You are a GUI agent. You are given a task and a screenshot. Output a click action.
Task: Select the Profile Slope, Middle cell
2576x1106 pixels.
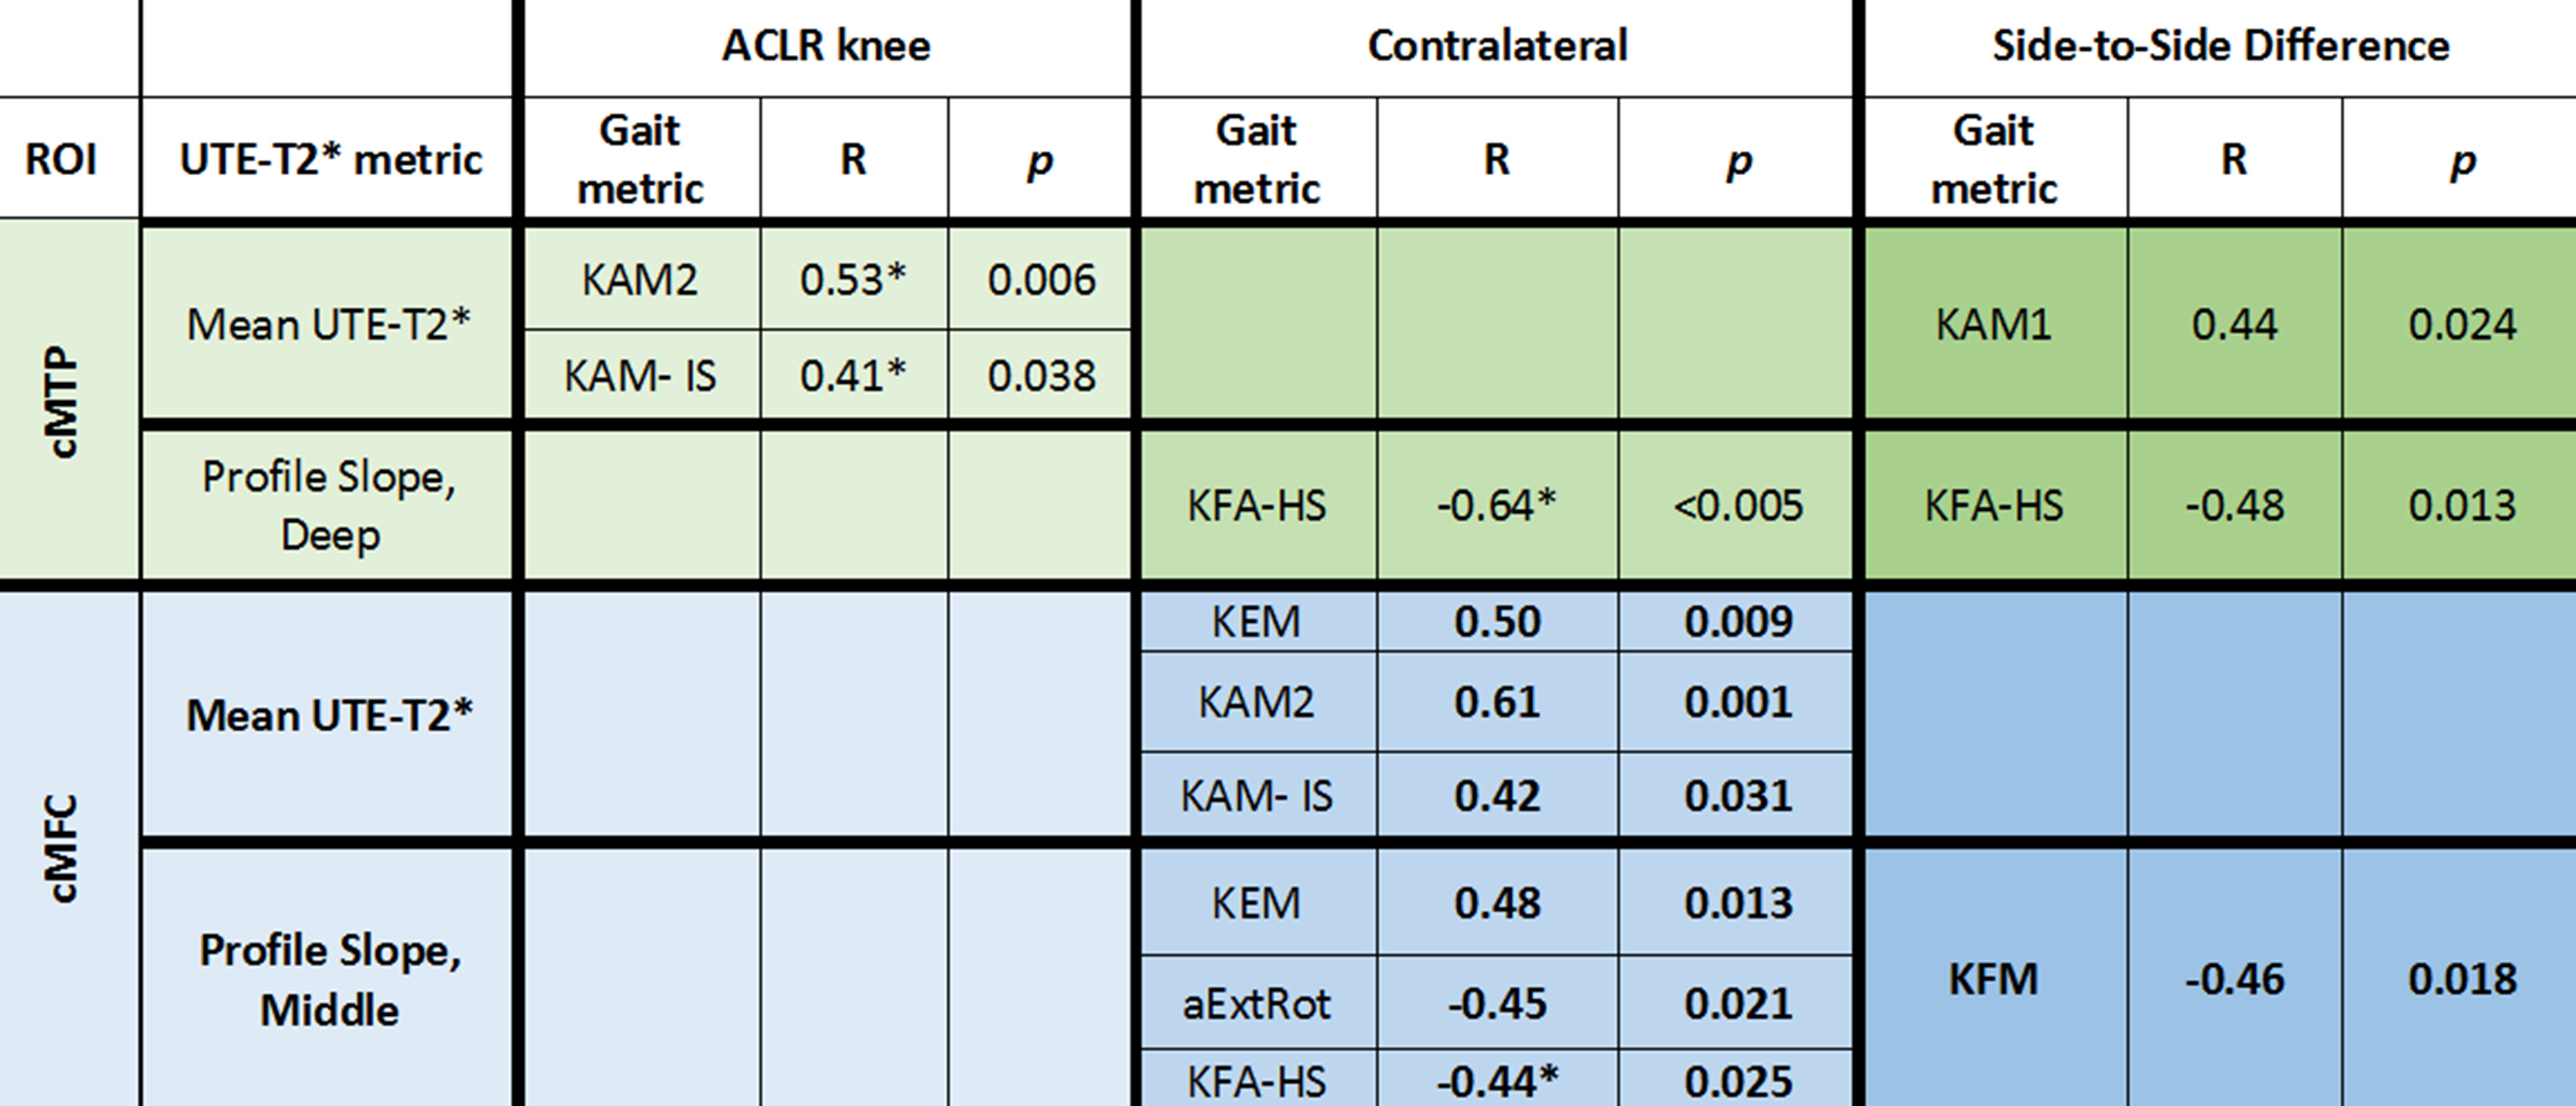tap(330, 978)
